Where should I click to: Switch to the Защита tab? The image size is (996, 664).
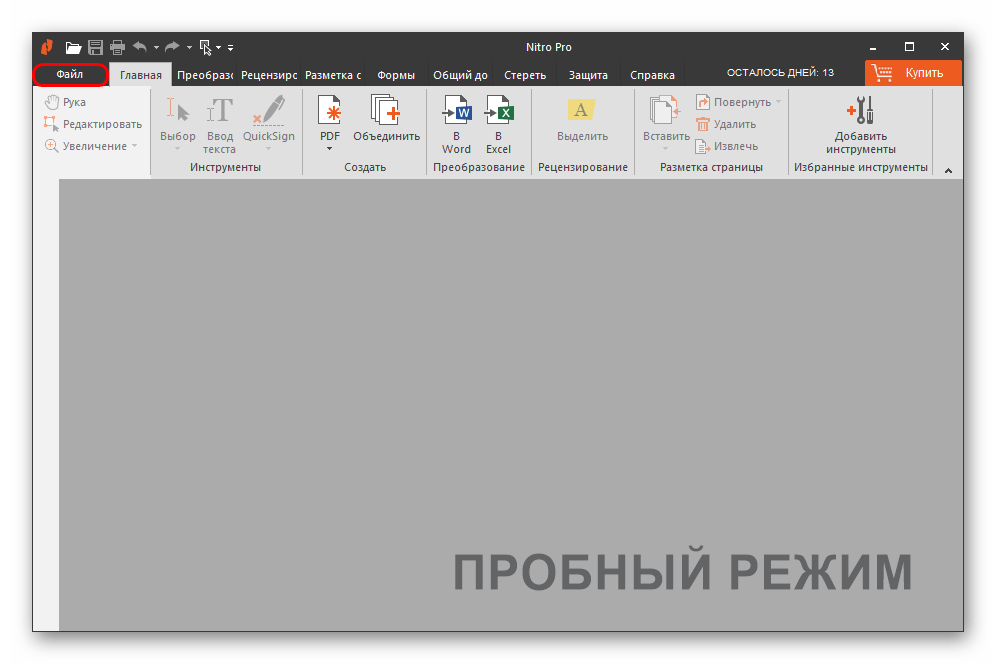click(x=587, y=75)
